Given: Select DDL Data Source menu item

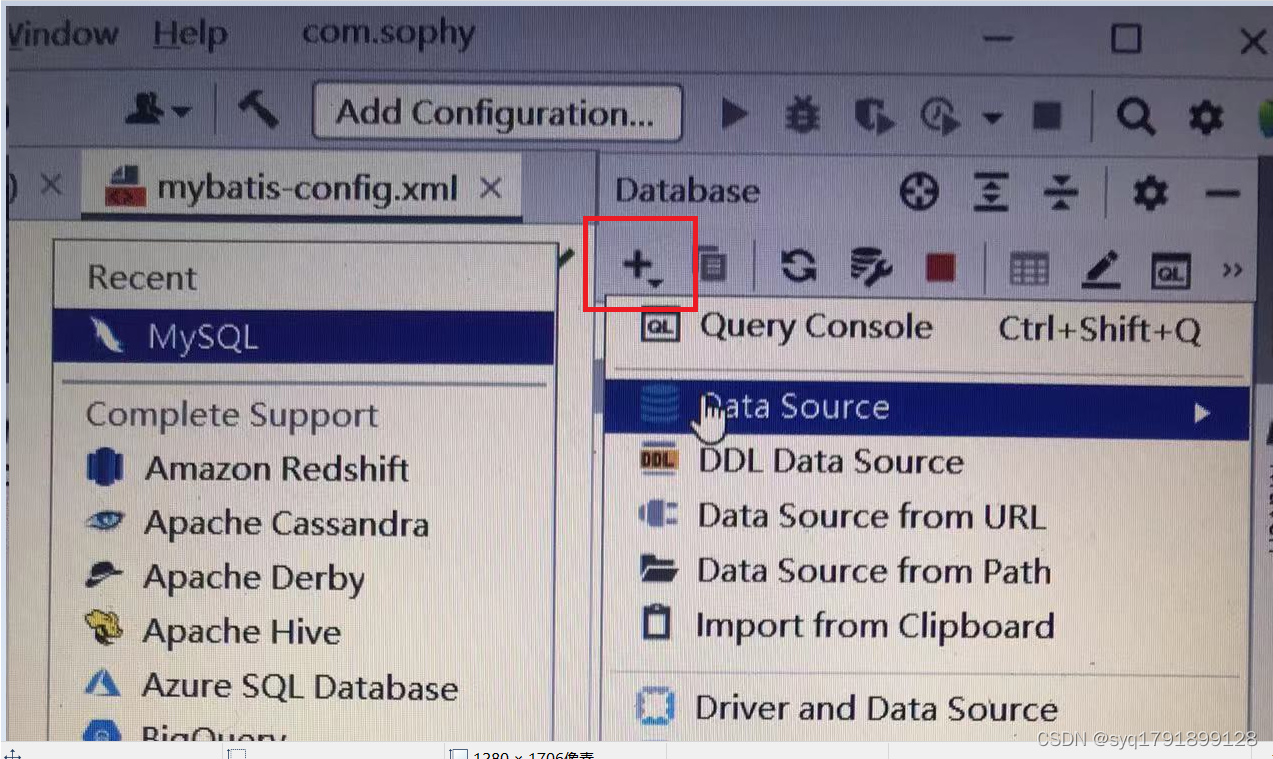Looking at the screenshot, I should (927, 461).
